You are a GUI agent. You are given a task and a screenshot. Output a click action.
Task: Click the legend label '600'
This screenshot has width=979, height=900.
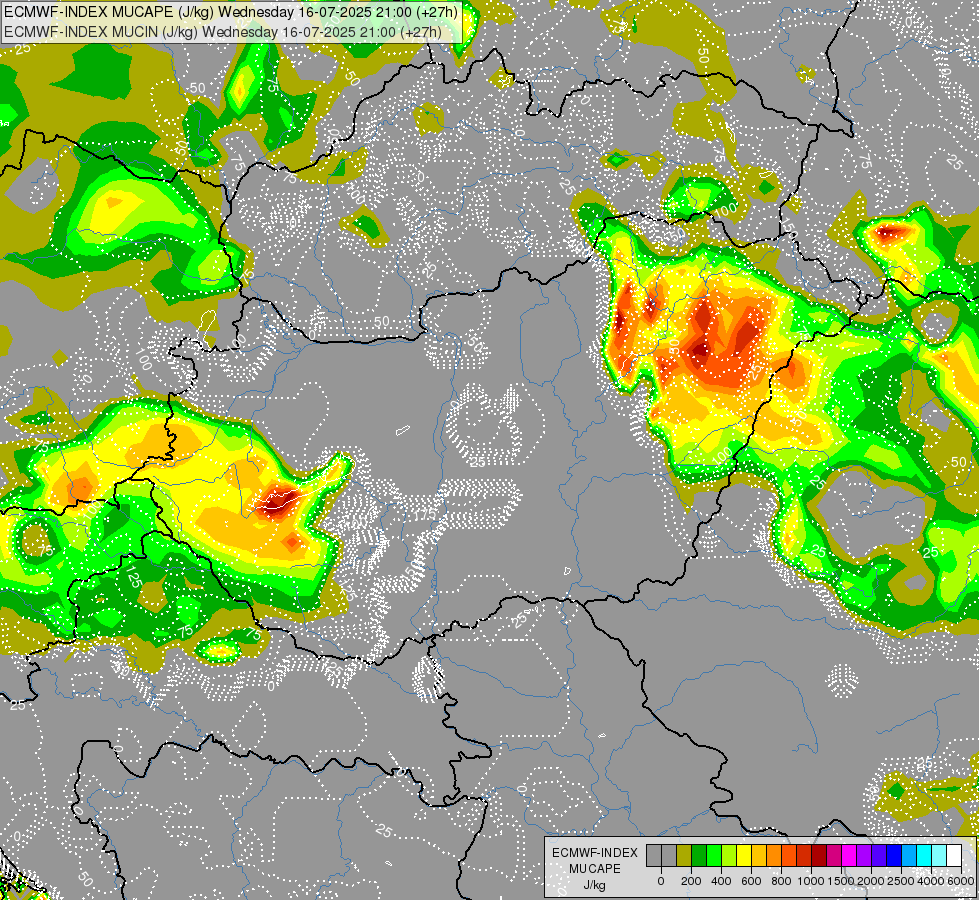pyautogui.click(x=751, y=881)
